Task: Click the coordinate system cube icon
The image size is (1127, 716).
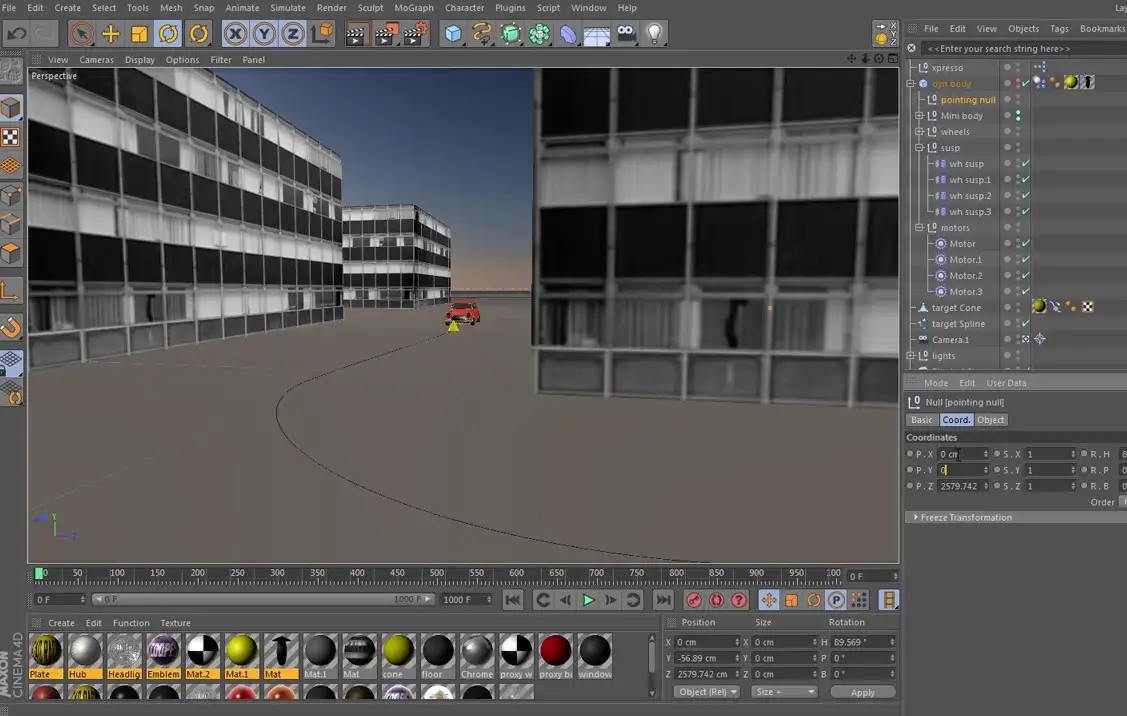Action: coord(323,34)
